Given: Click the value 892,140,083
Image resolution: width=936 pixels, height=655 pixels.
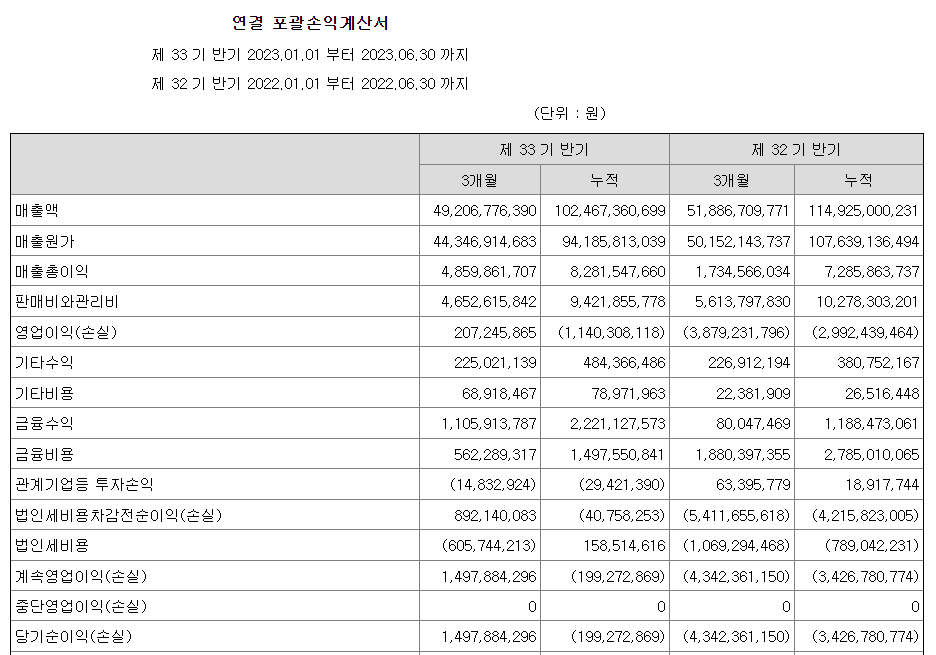Looking at the screenshot, I should pyautogui.click(x=495, y=515).
